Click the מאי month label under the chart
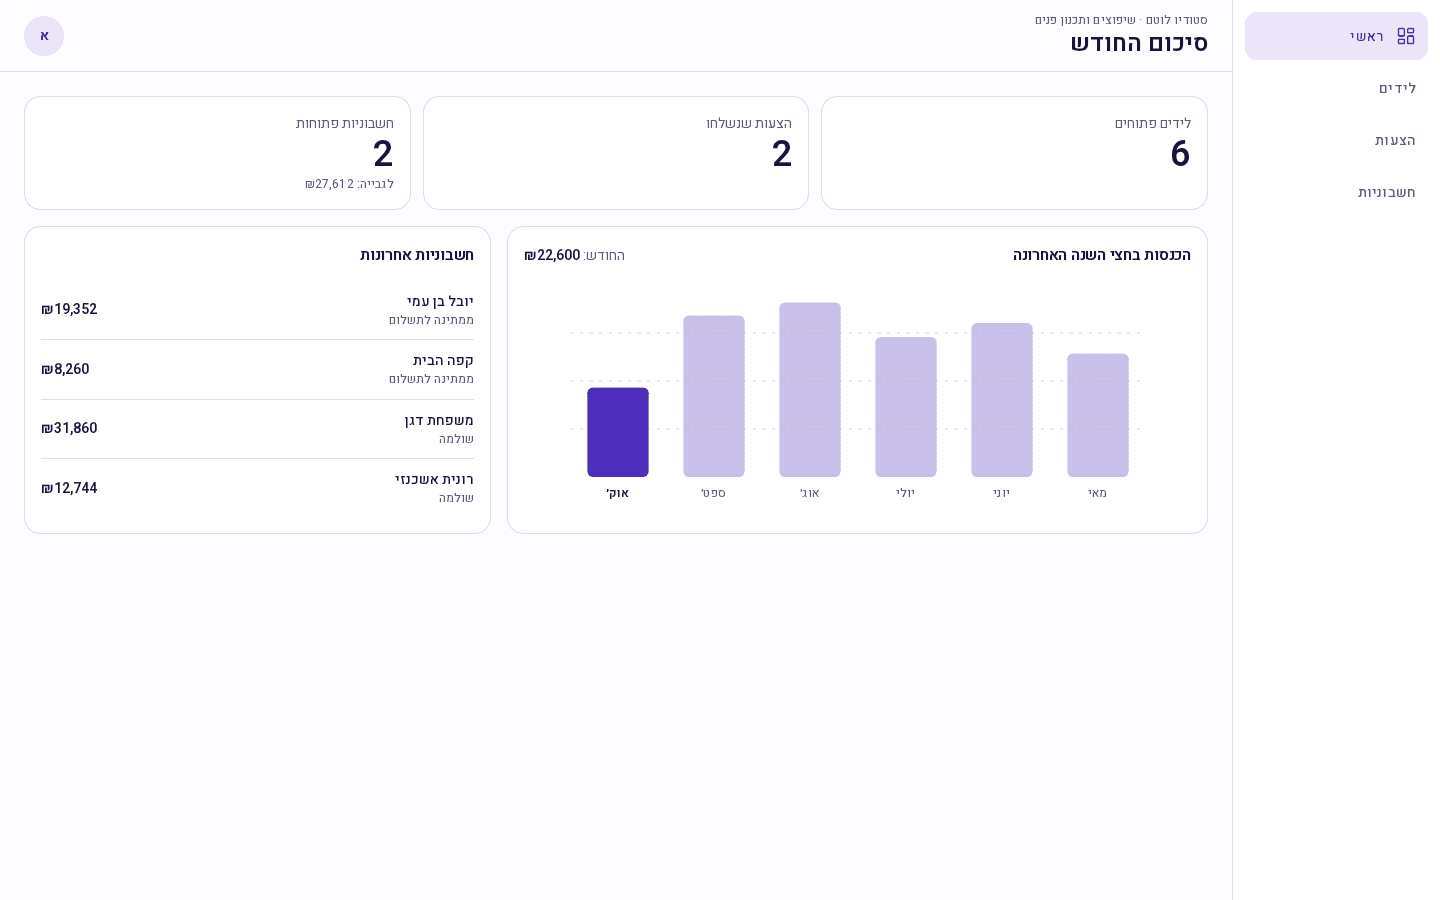1440x900 pixels. (x=1098, y=493)
